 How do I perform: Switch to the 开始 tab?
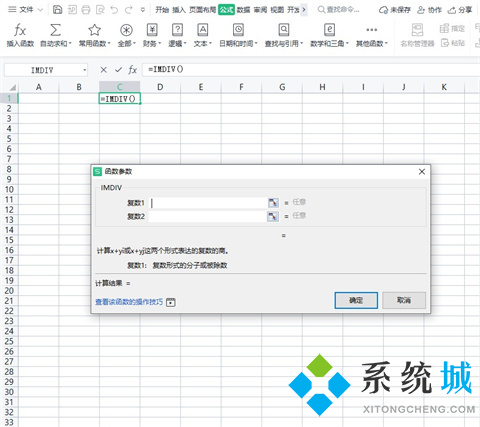[162, 10]
